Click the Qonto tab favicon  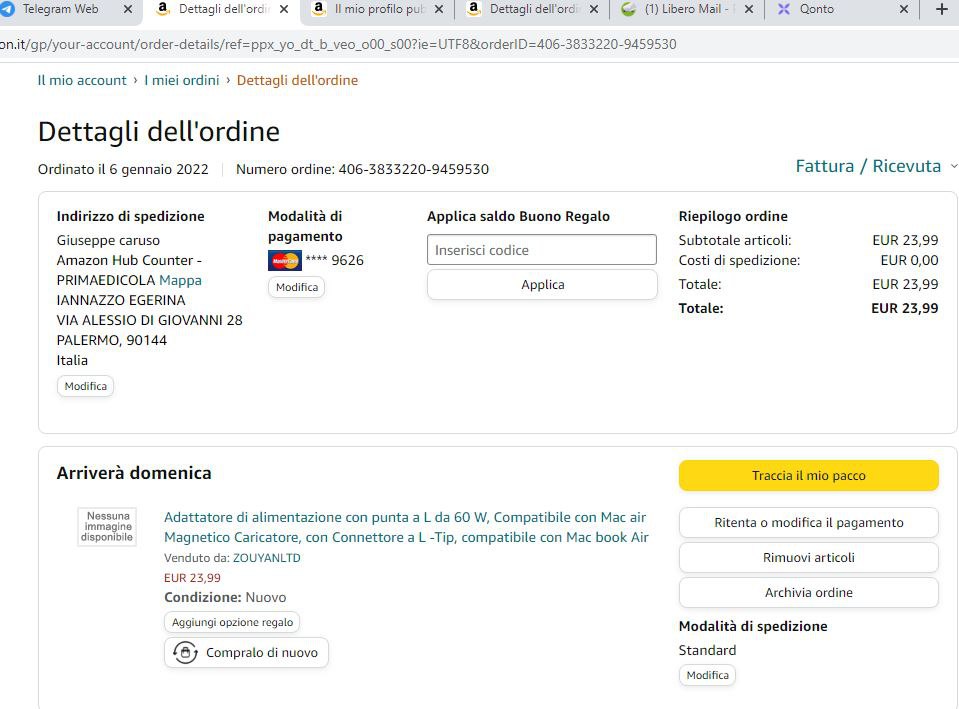point(783,9)
